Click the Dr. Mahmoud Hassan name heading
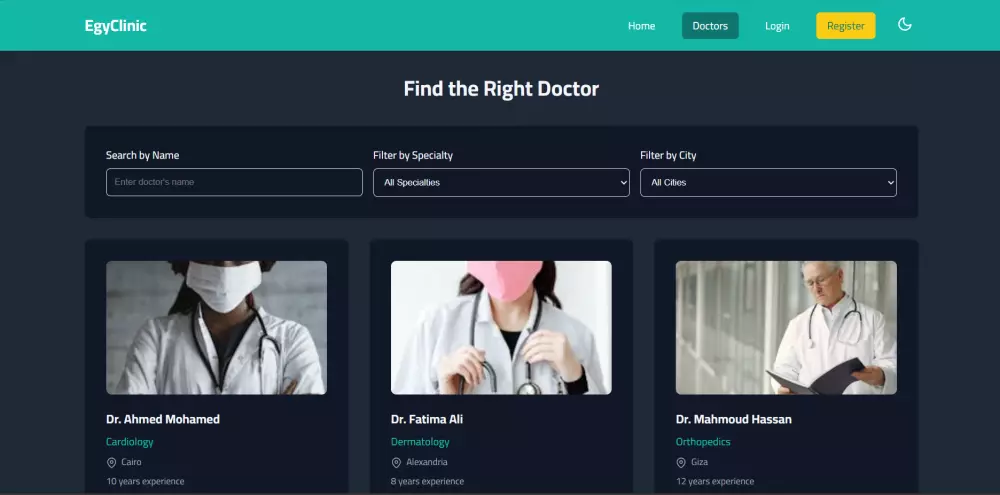The image size is (1000, 495). 733,419
